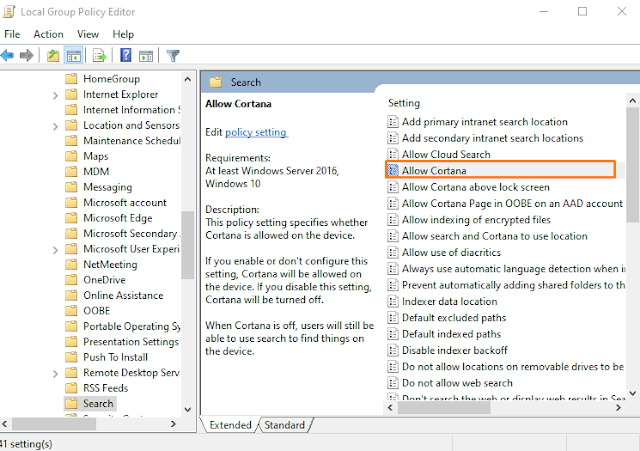Viewport: 640px width, 451px height.
Task: Select Allow Cortana Page in OOBE setting
Action: pyautogui.click(x=512, y=203)
